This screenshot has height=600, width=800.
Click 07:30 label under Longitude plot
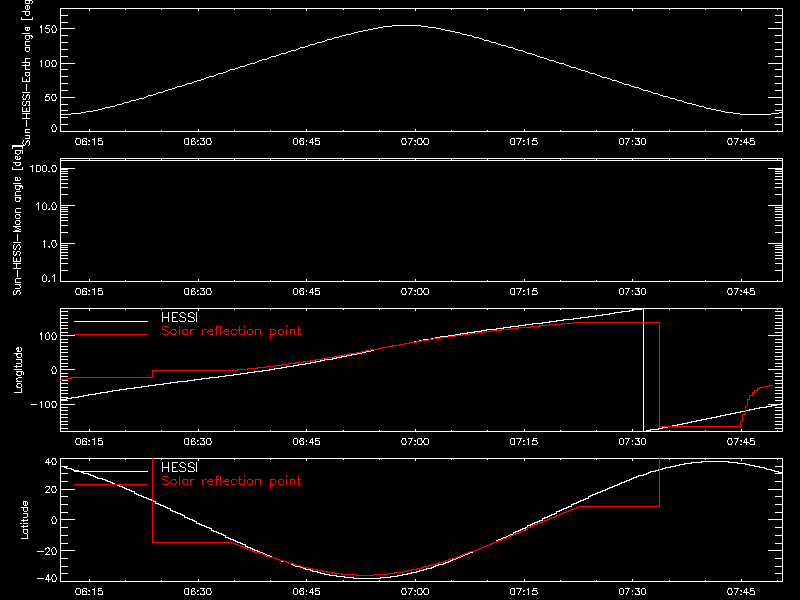tap(633, 442)
